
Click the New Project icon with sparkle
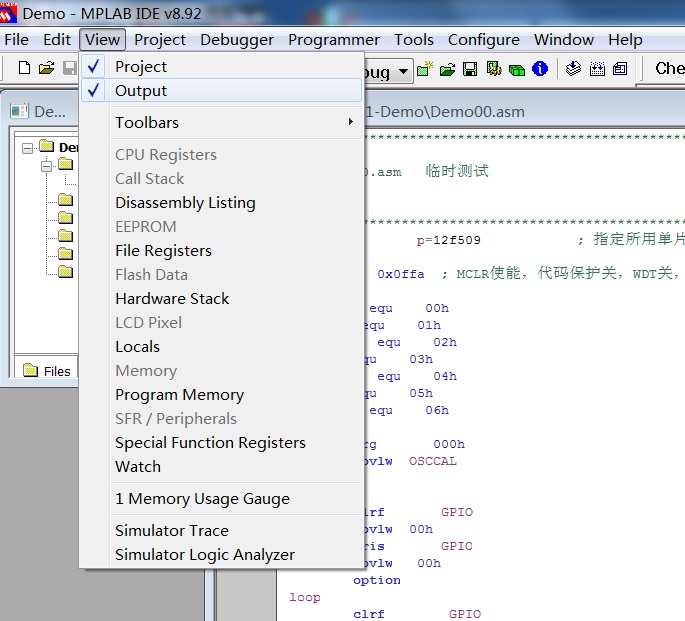[425, 69]
